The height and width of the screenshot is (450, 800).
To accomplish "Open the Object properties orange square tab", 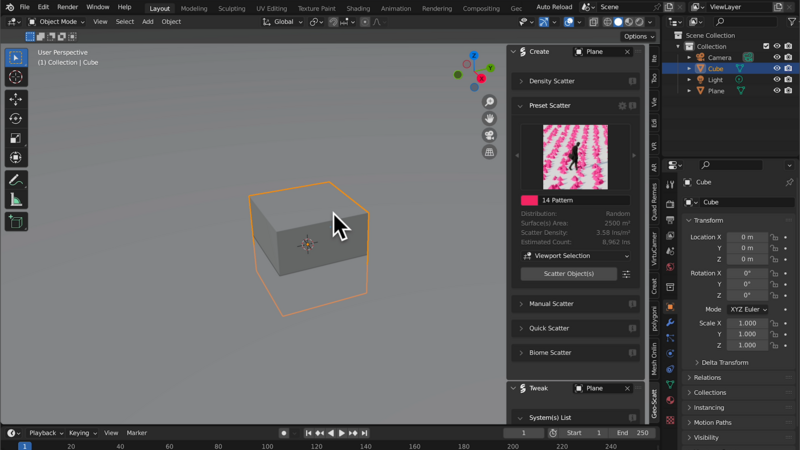I will click(670, 307).
